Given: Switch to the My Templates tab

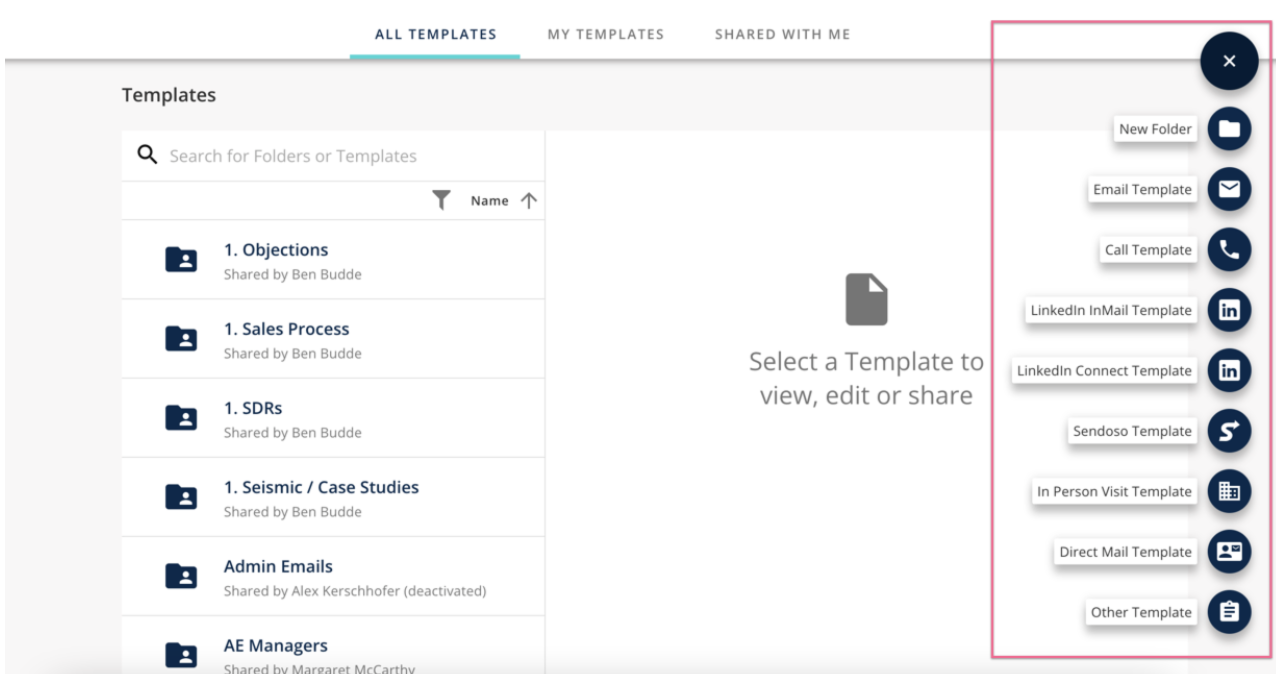Looking at the screenshot, I should point(605,34).
